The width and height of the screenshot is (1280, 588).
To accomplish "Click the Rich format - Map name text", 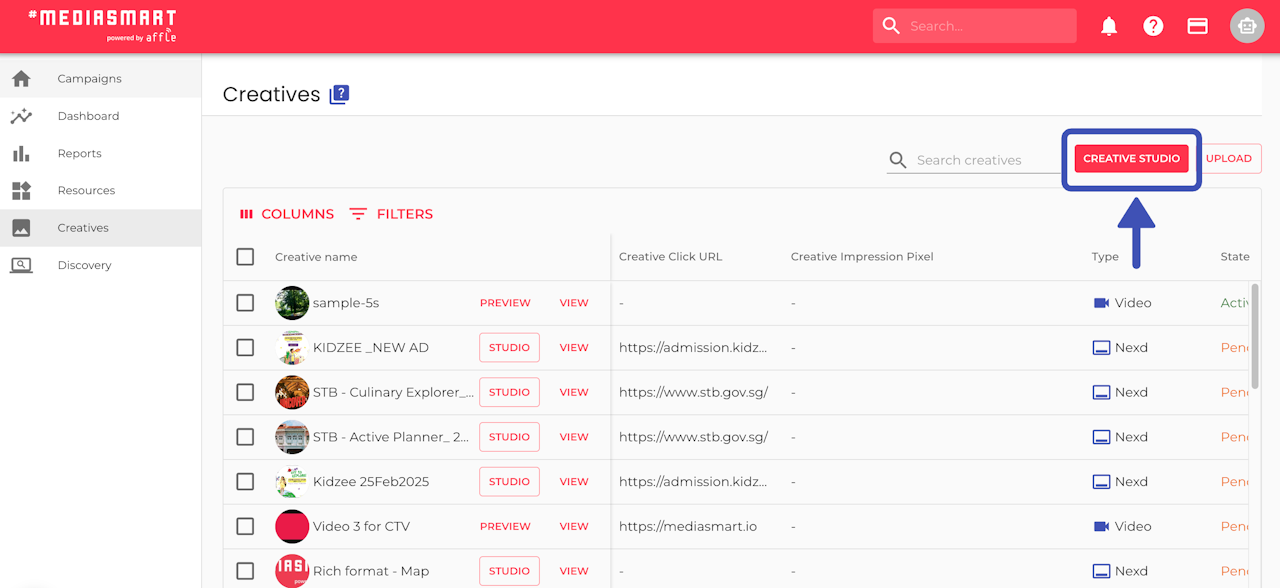I will click(x=371, y=571).
